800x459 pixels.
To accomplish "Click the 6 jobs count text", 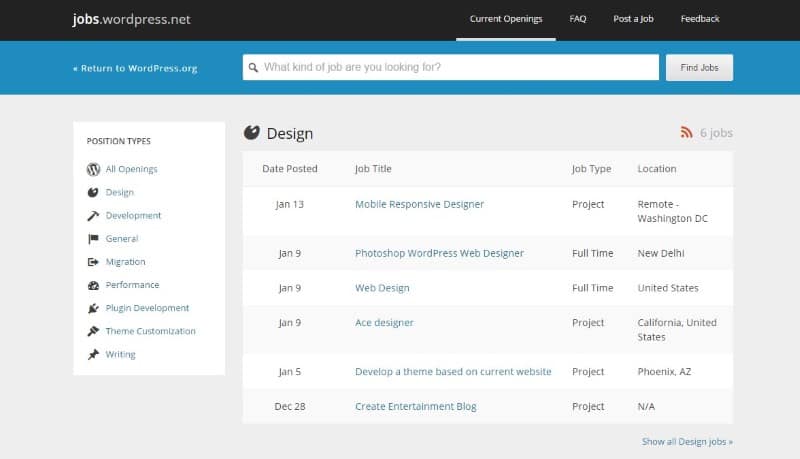I will coord(716,133).
